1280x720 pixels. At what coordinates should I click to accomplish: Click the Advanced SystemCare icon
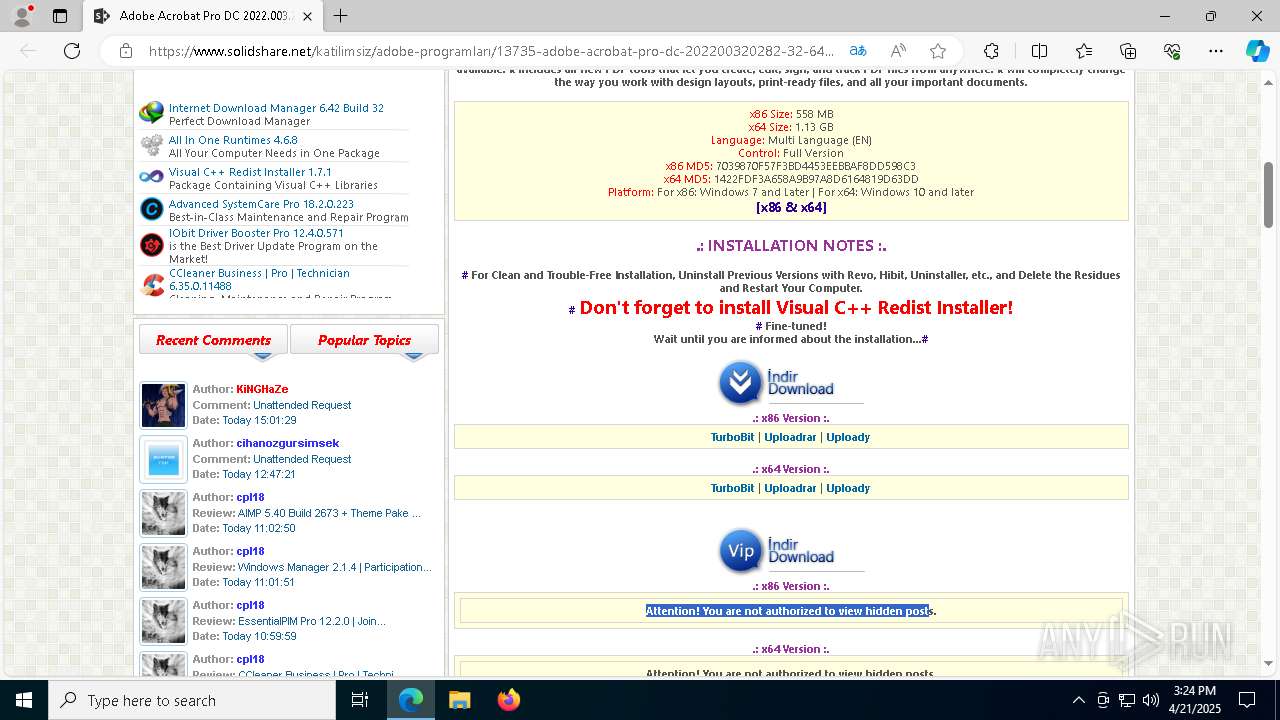click(152, 209)
